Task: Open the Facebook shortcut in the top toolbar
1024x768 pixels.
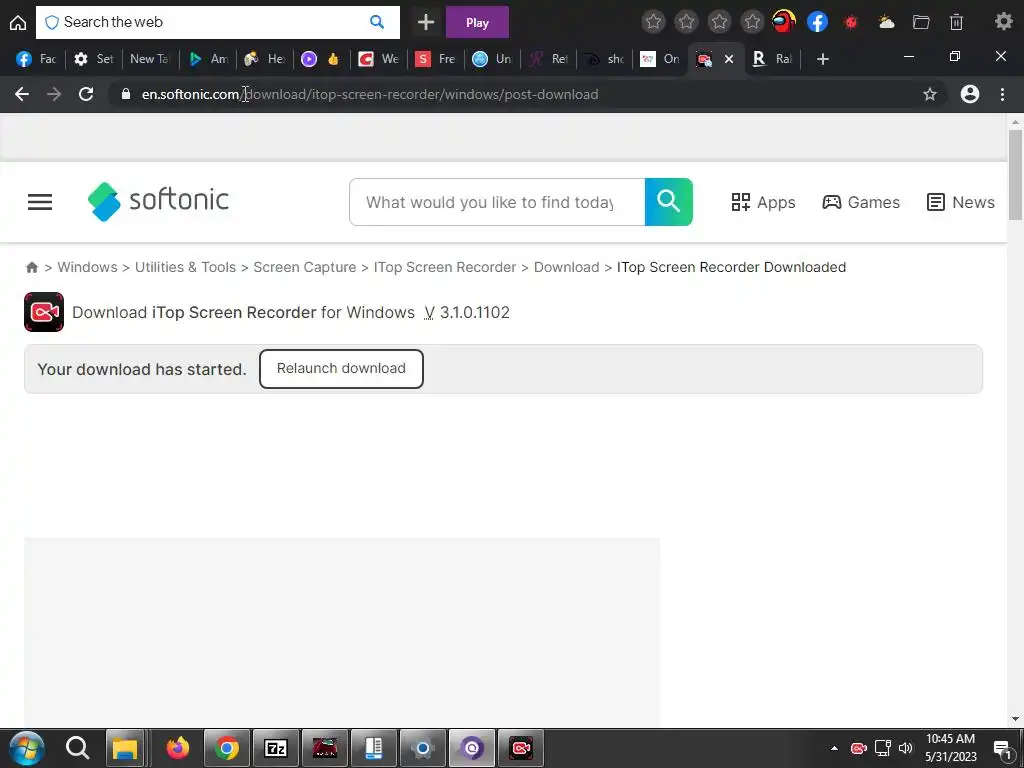Action: pyautogui.click(x=817, y=22)
